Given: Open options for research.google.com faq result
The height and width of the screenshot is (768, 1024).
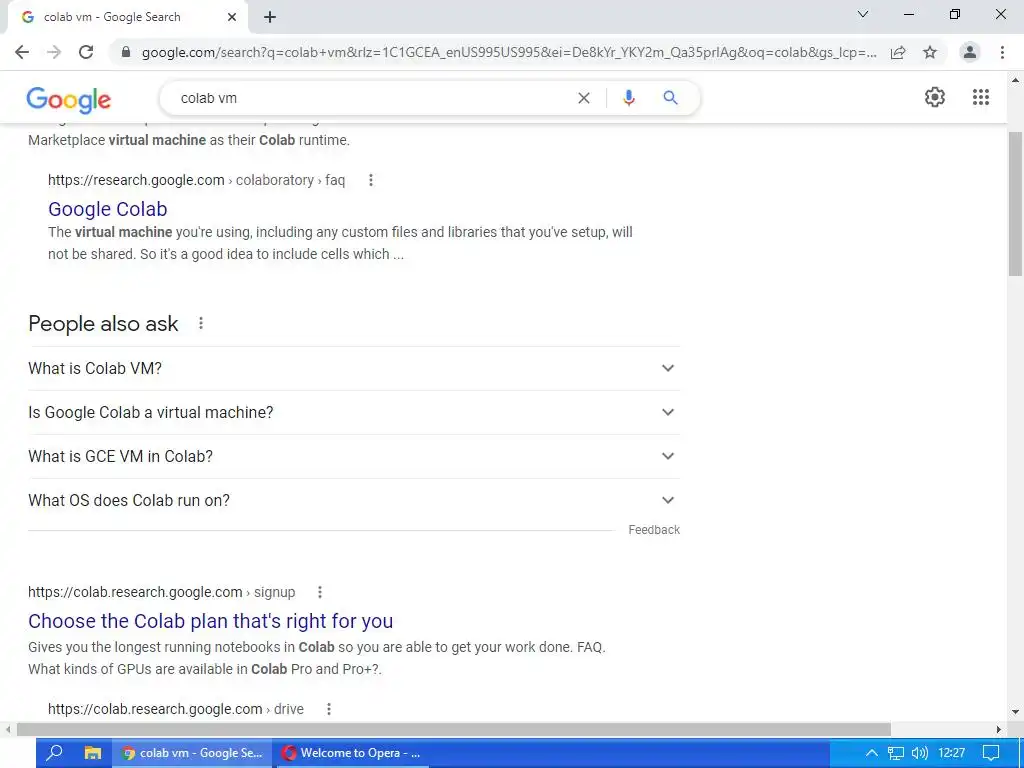Looking at the screenshot, I should [370, 180].
